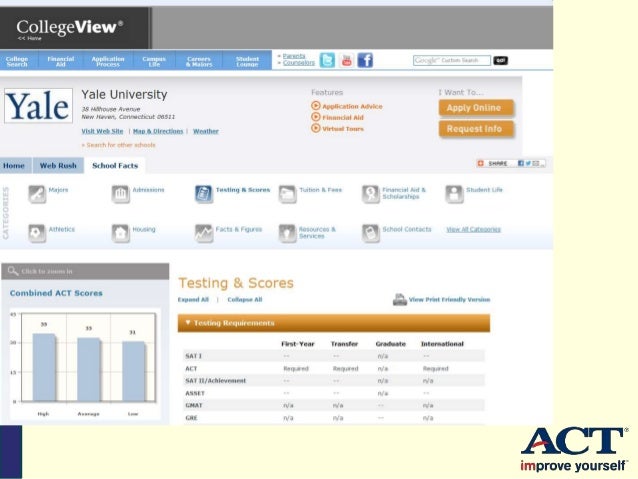
Task: Click the Collapse All link
Action: click(245, 300)
